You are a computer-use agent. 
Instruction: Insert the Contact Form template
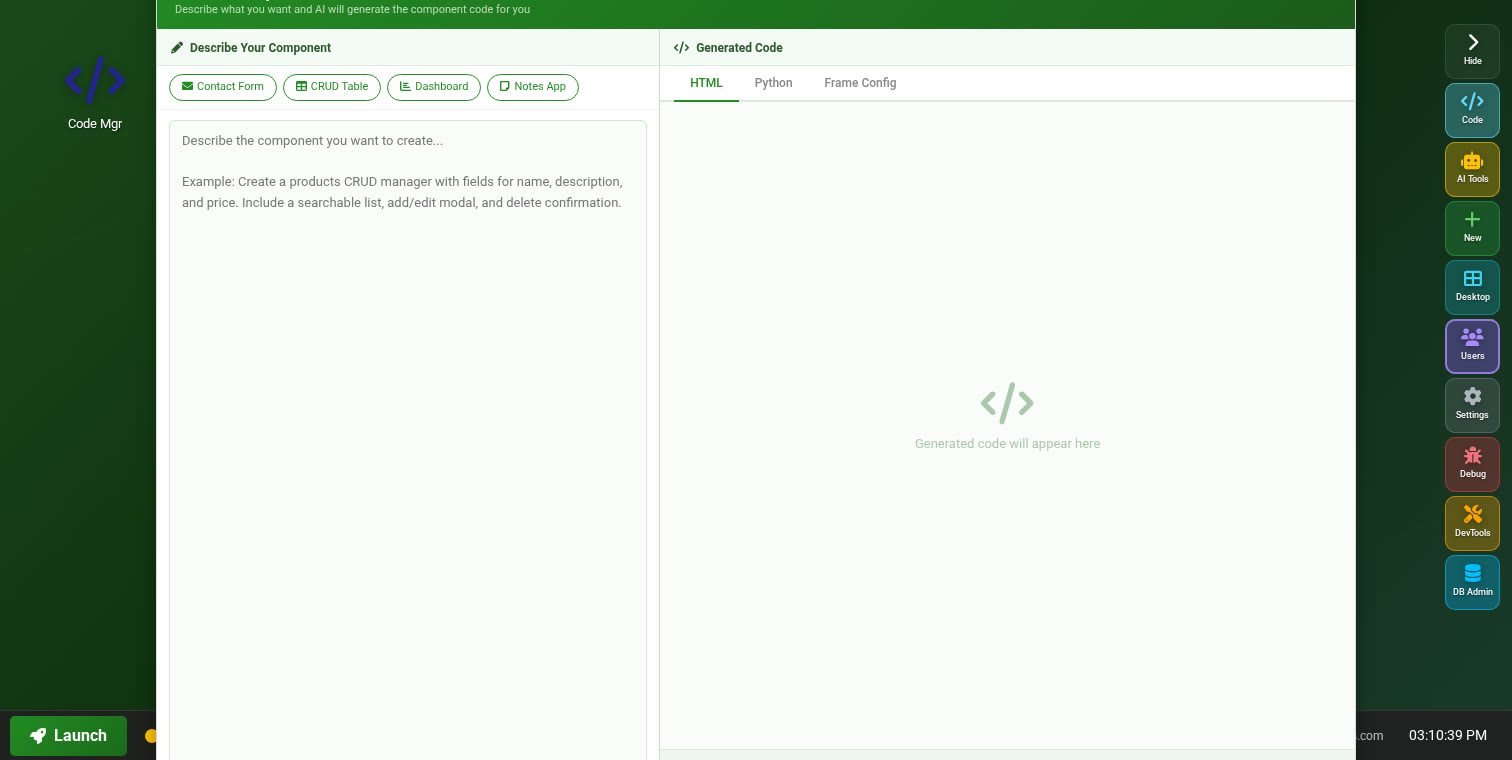click(x=222, y=87)
